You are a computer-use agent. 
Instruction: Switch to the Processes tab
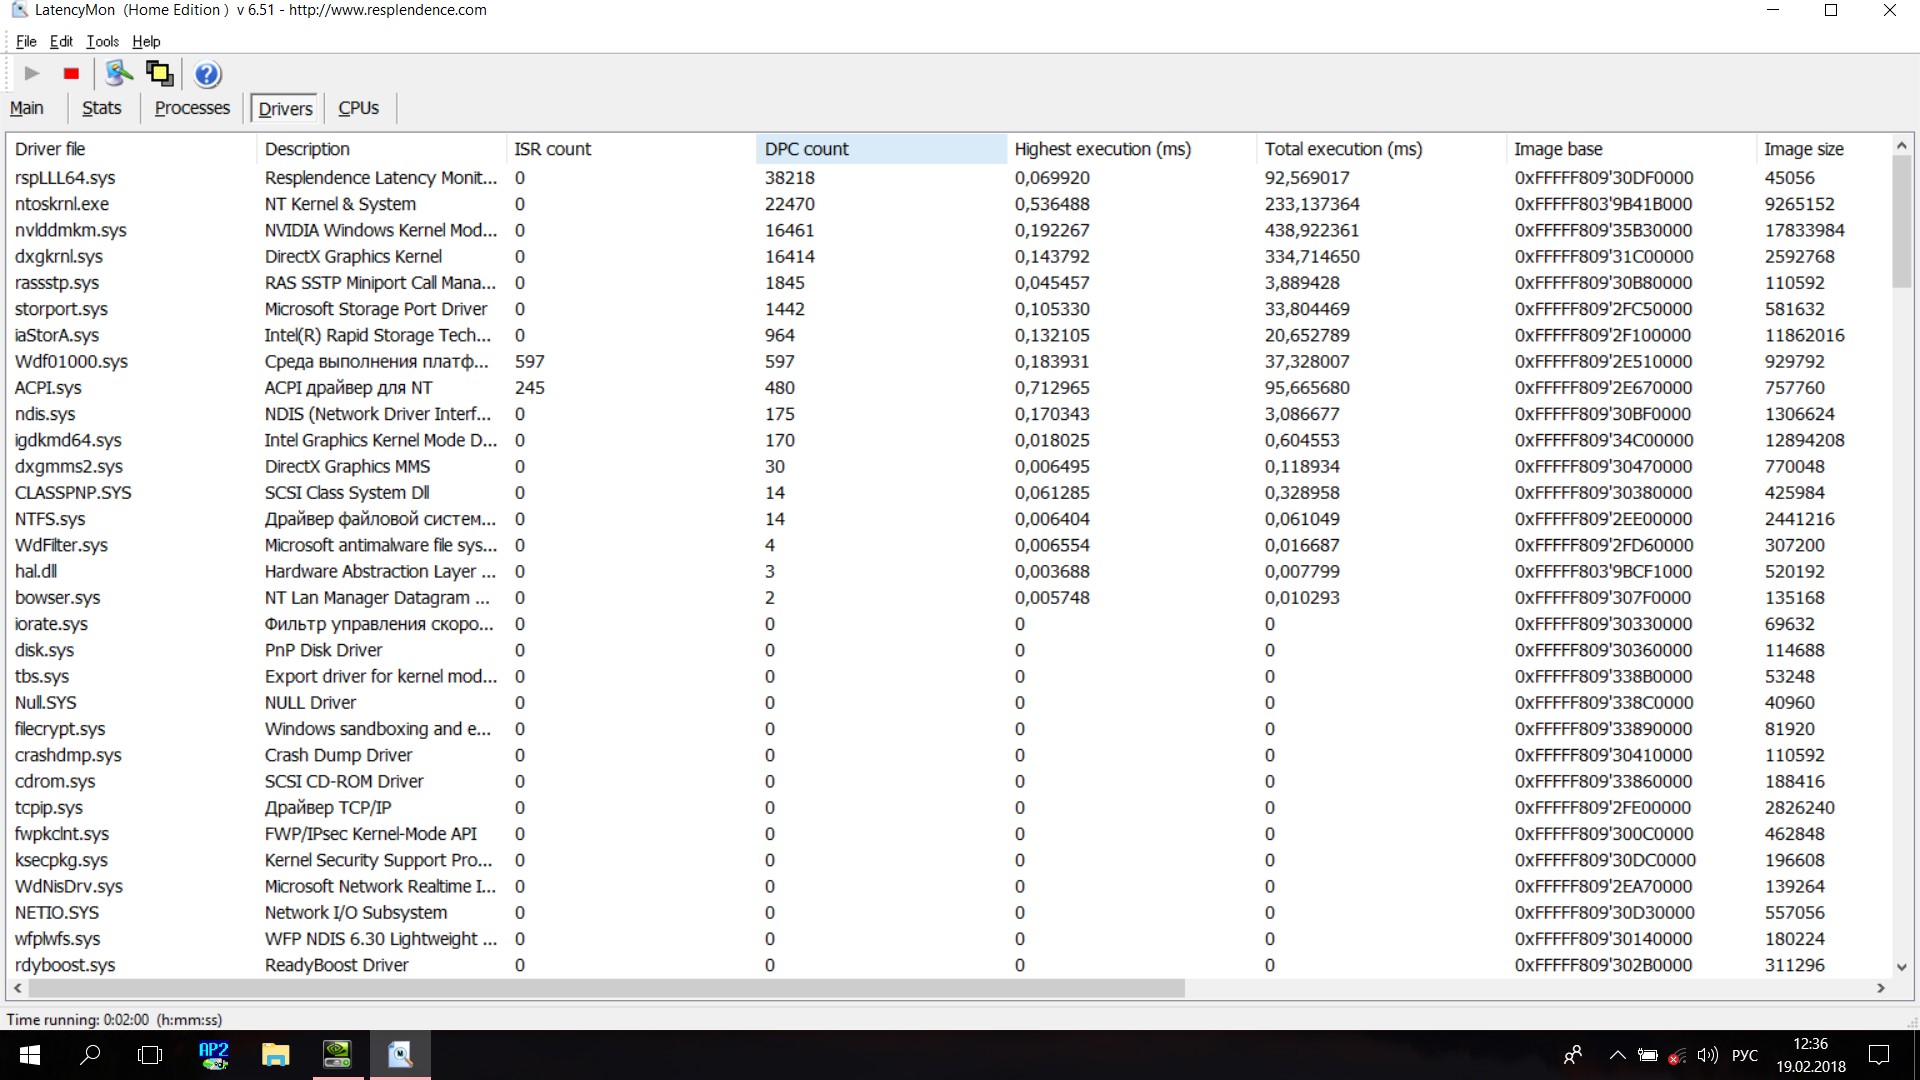192,108
